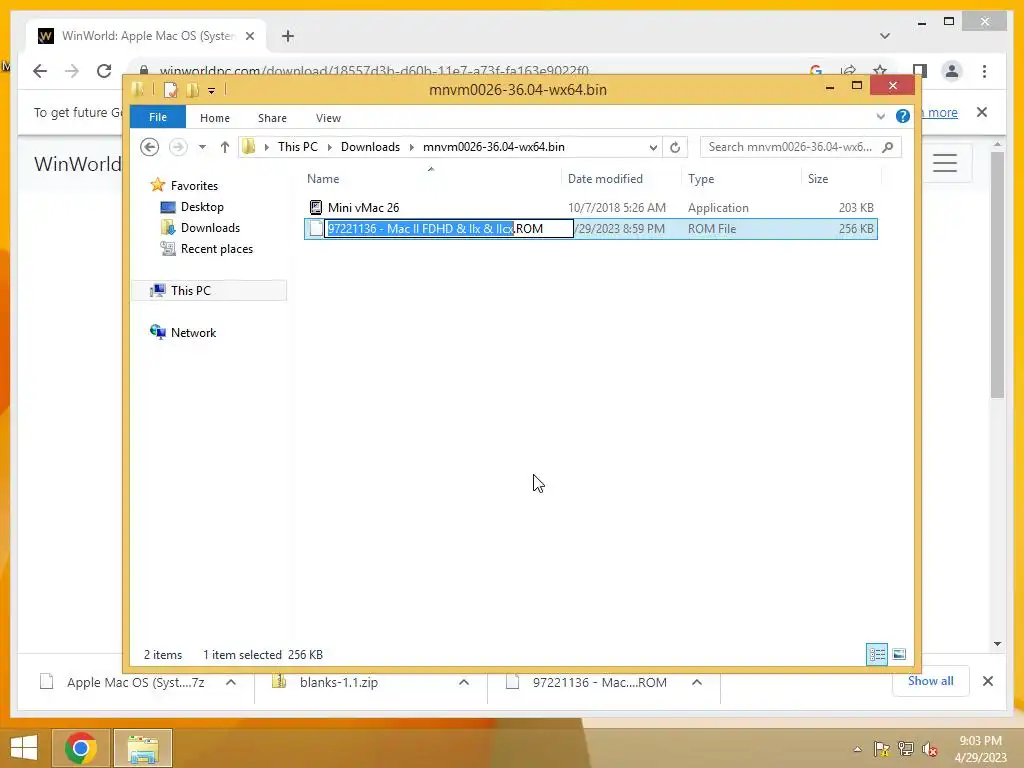
Task: Show hidden system tray icons
Action: click(x=857, y=749)
